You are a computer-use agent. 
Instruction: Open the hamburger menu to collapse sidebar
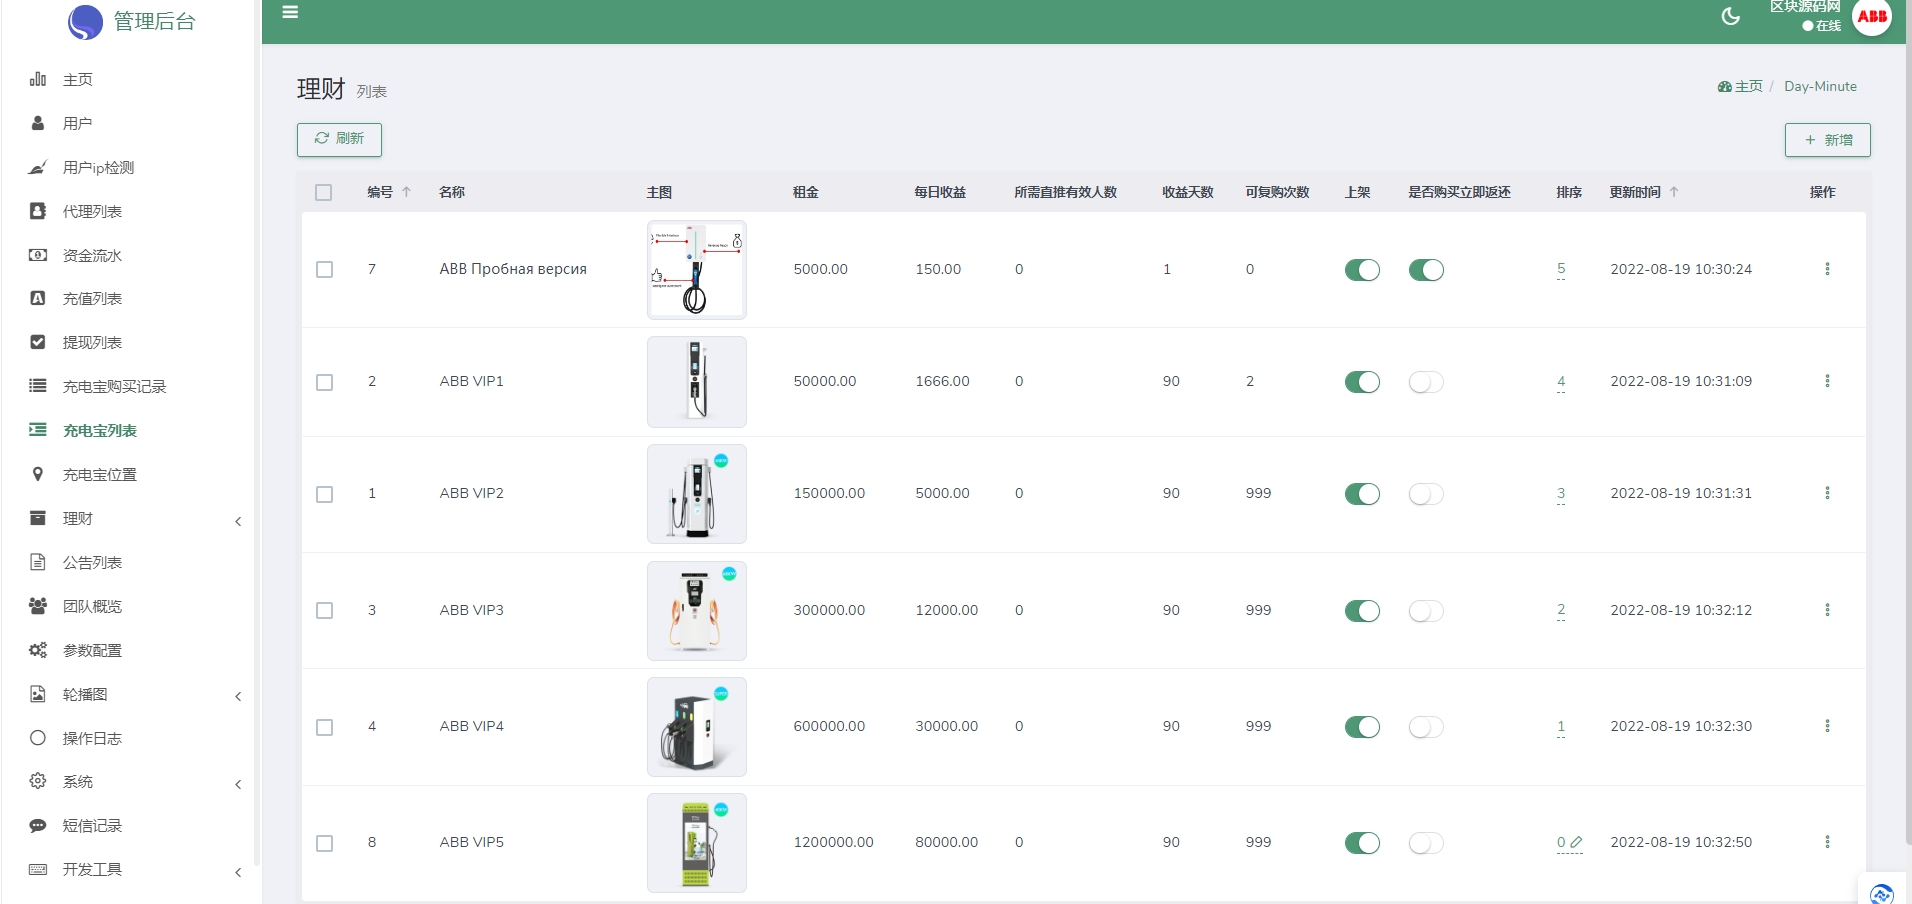(290, 12)
